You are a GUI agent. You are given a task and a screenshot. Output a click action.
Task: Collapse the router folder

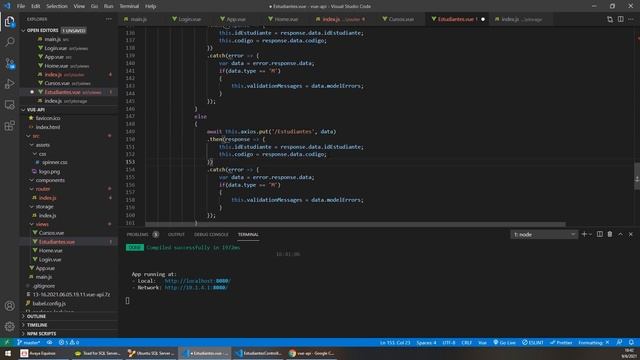(x=42, y=189)
